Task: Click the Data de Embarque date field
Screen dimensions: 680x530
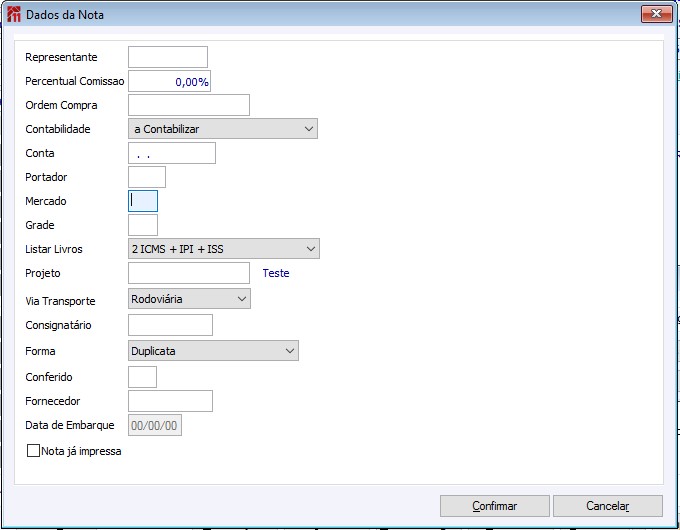Action: [x=155, y=425]
